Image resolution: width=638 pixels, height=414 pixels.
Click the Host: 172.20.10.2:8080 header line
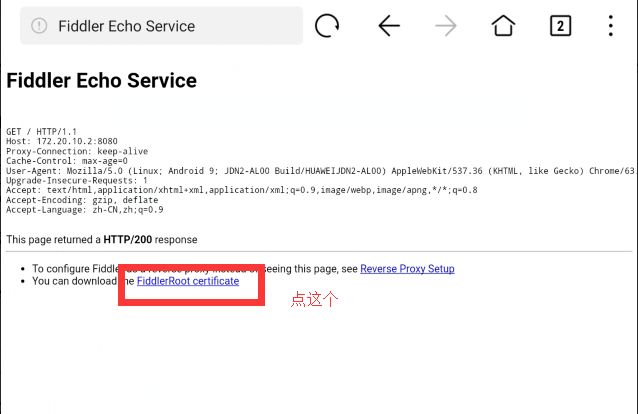(x=61, y=141)
